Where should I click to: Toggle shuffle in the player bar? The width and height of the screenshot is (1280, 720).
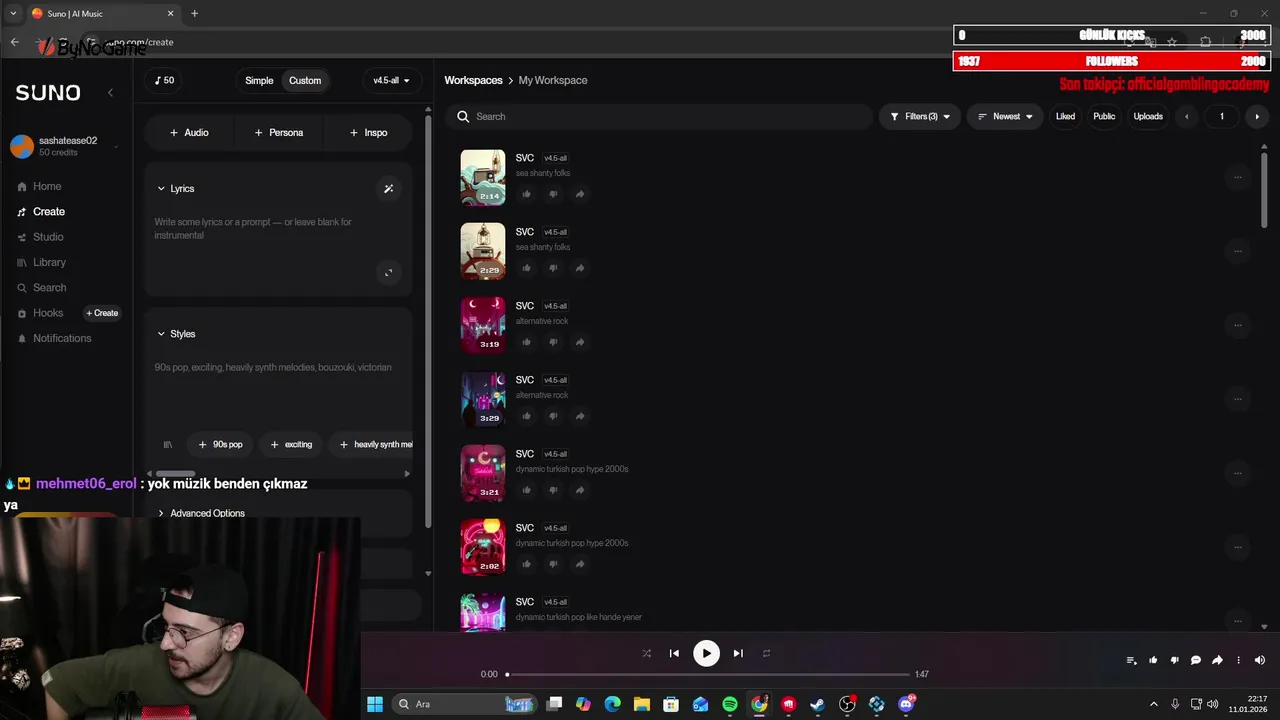(646, 653)
